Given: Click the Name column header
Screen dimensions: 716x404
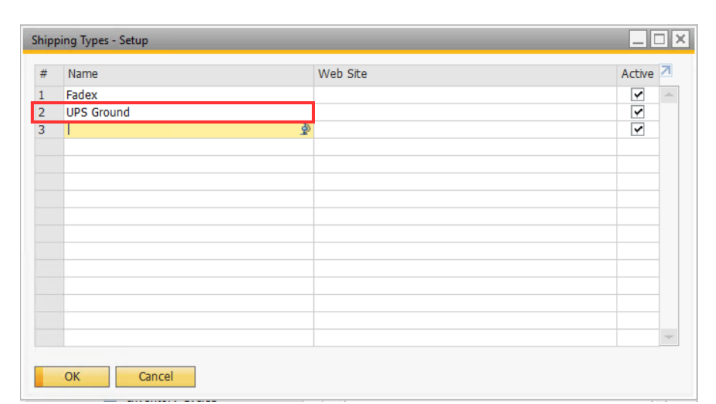Looking at the screenshot, I should (188, 74).
